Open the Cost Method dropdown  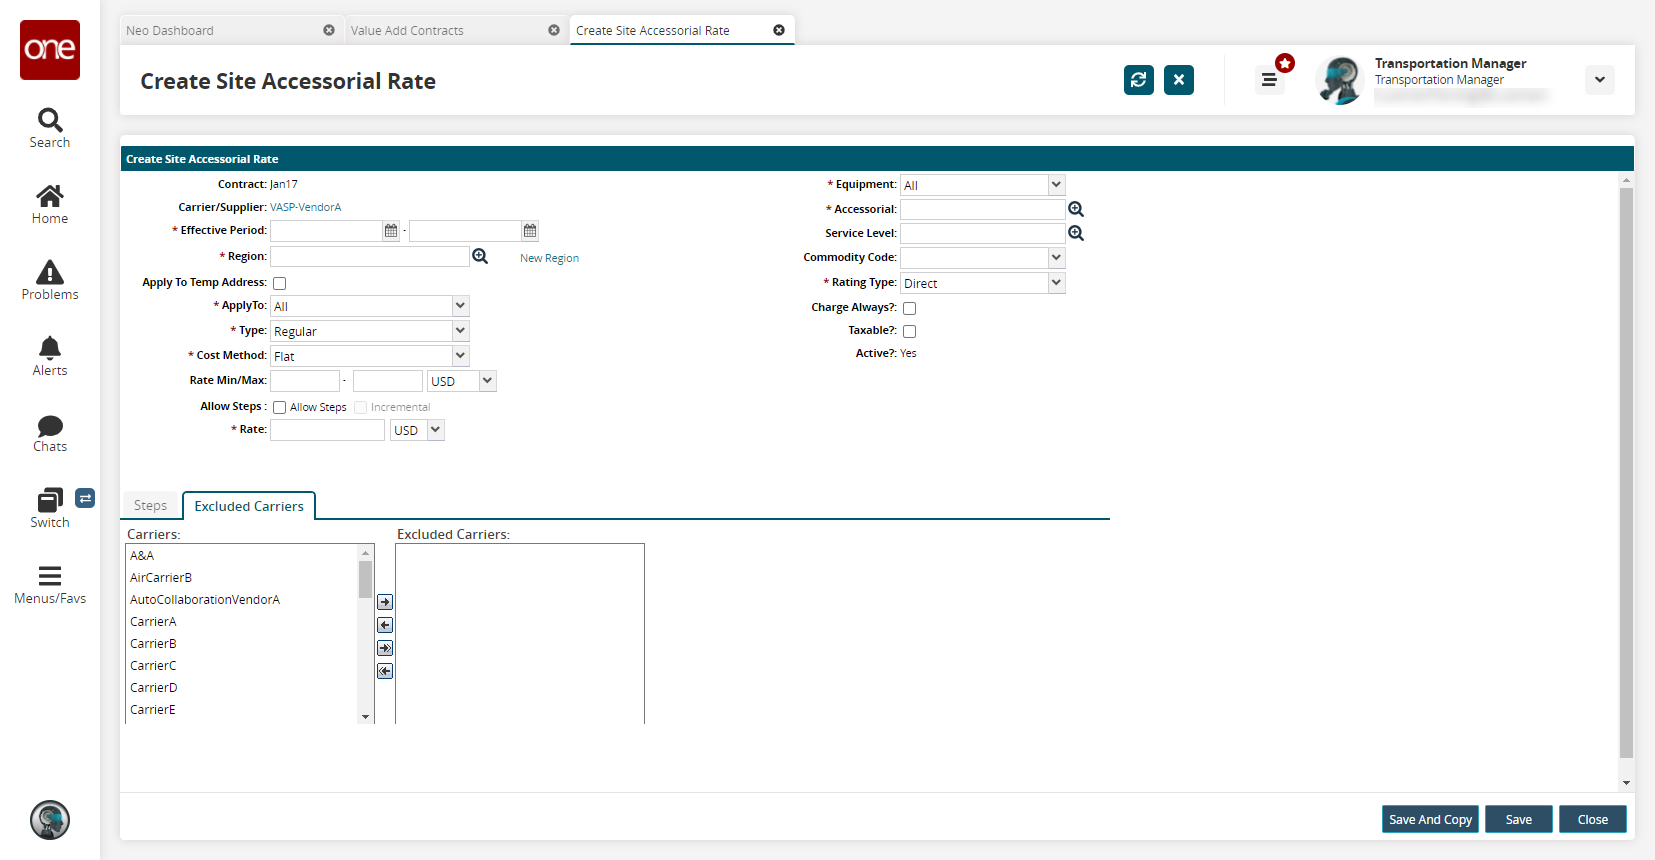460,356
